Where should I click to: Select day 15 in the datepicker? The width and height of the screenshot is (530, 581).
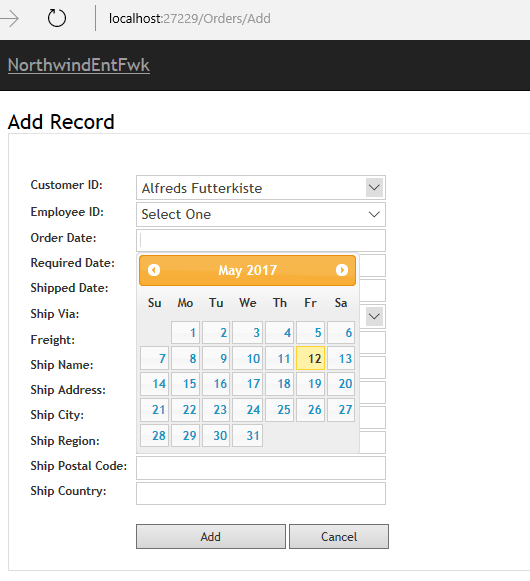(x=186, y=384)
